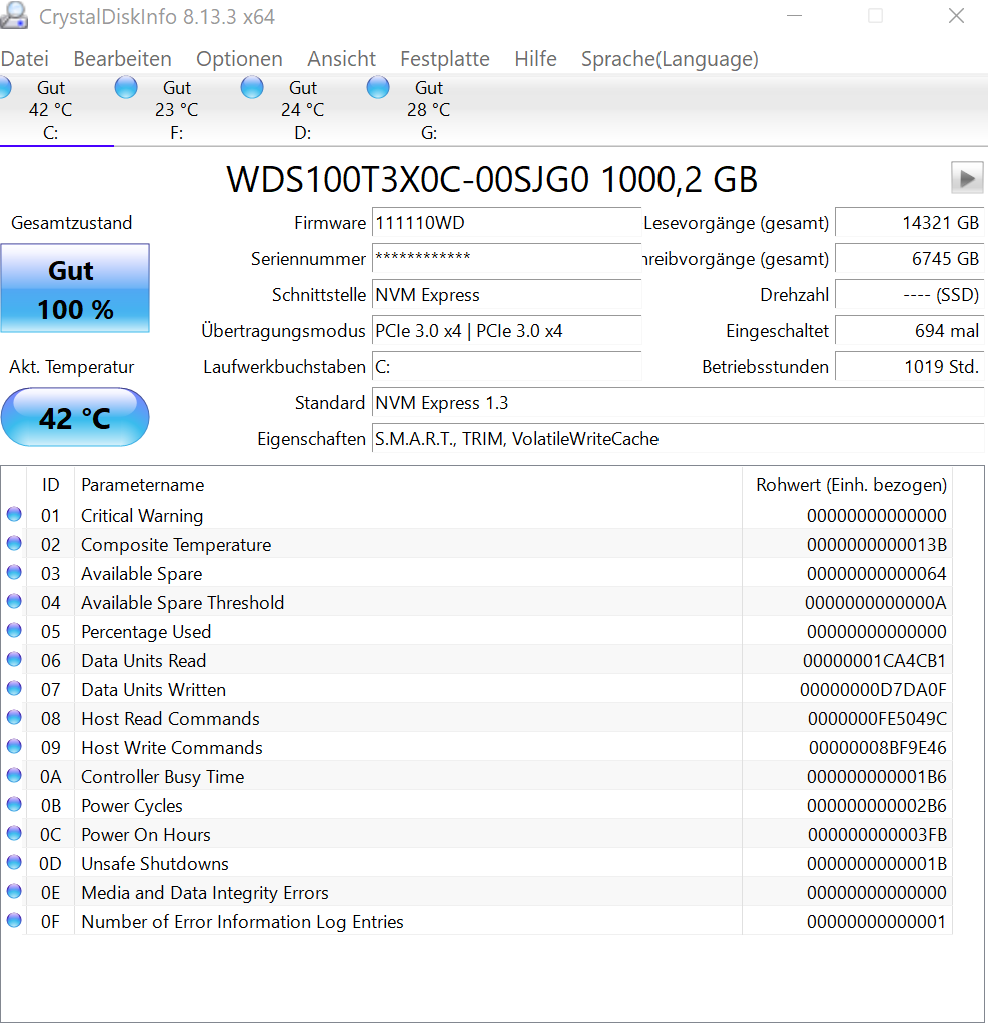988x1032 pixels.
Task: Select the drive F: tab
Action: coord(177,110)
